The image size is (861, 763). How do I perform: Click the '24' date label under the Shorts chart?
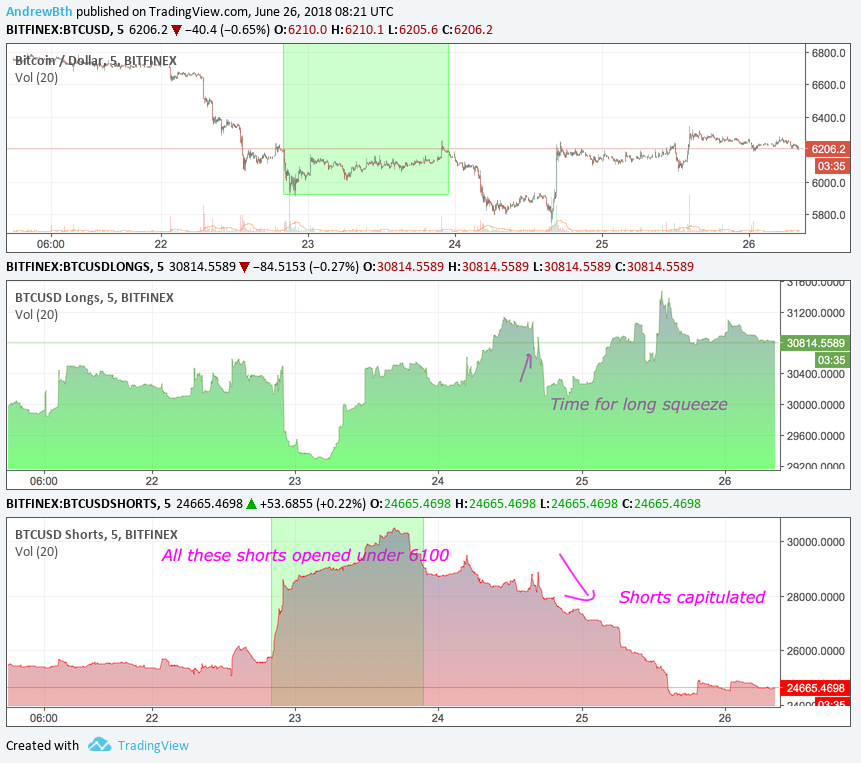coord(438,718)
